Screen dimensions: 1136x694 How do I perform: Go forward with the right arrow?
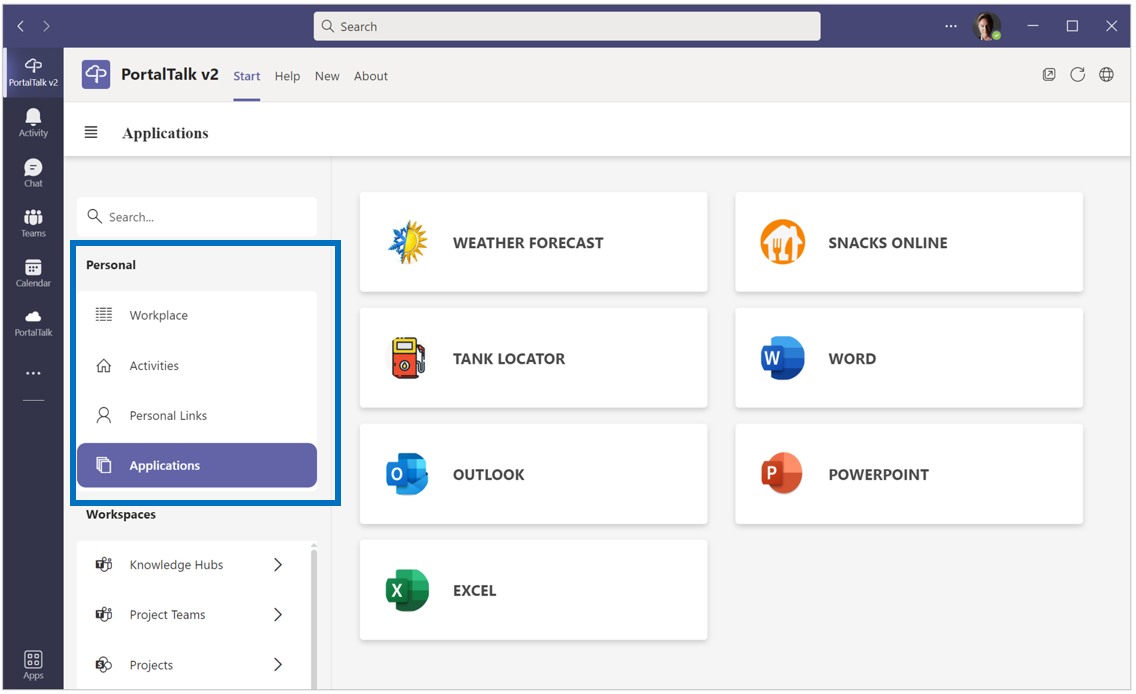(x=46, y=26)
